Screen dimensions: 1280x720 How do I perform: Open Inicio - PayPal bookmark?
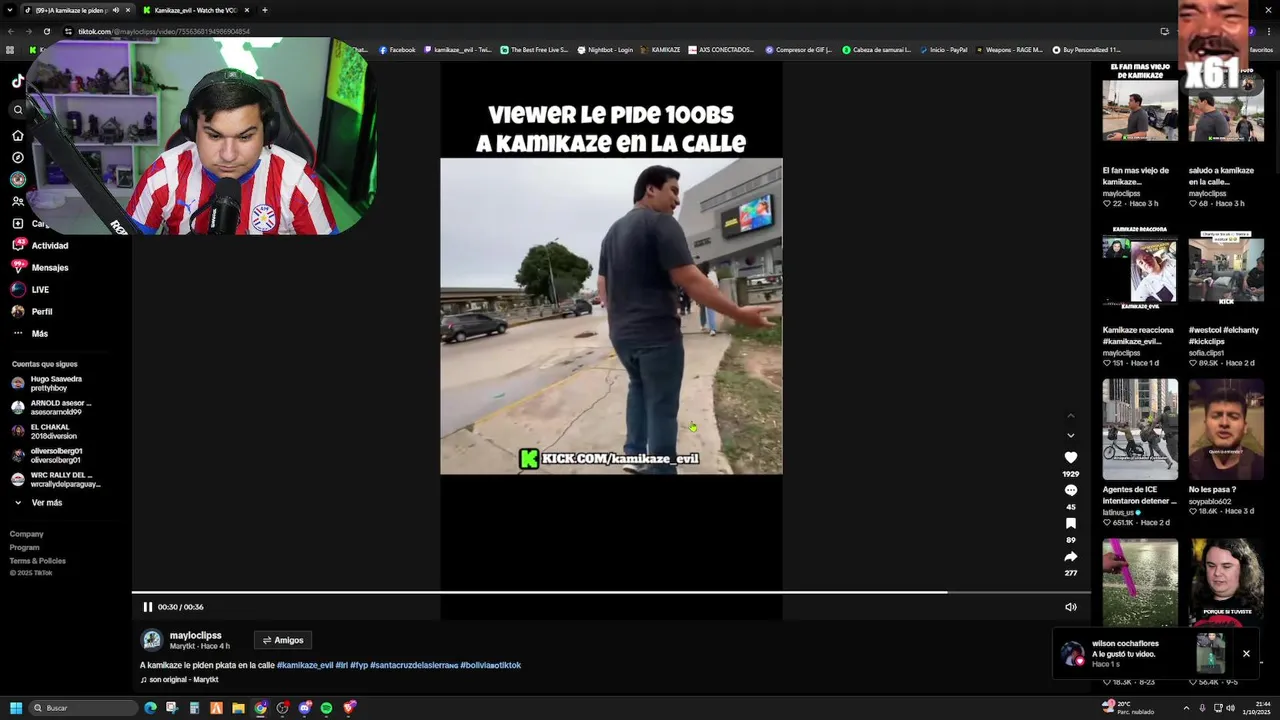943,50
